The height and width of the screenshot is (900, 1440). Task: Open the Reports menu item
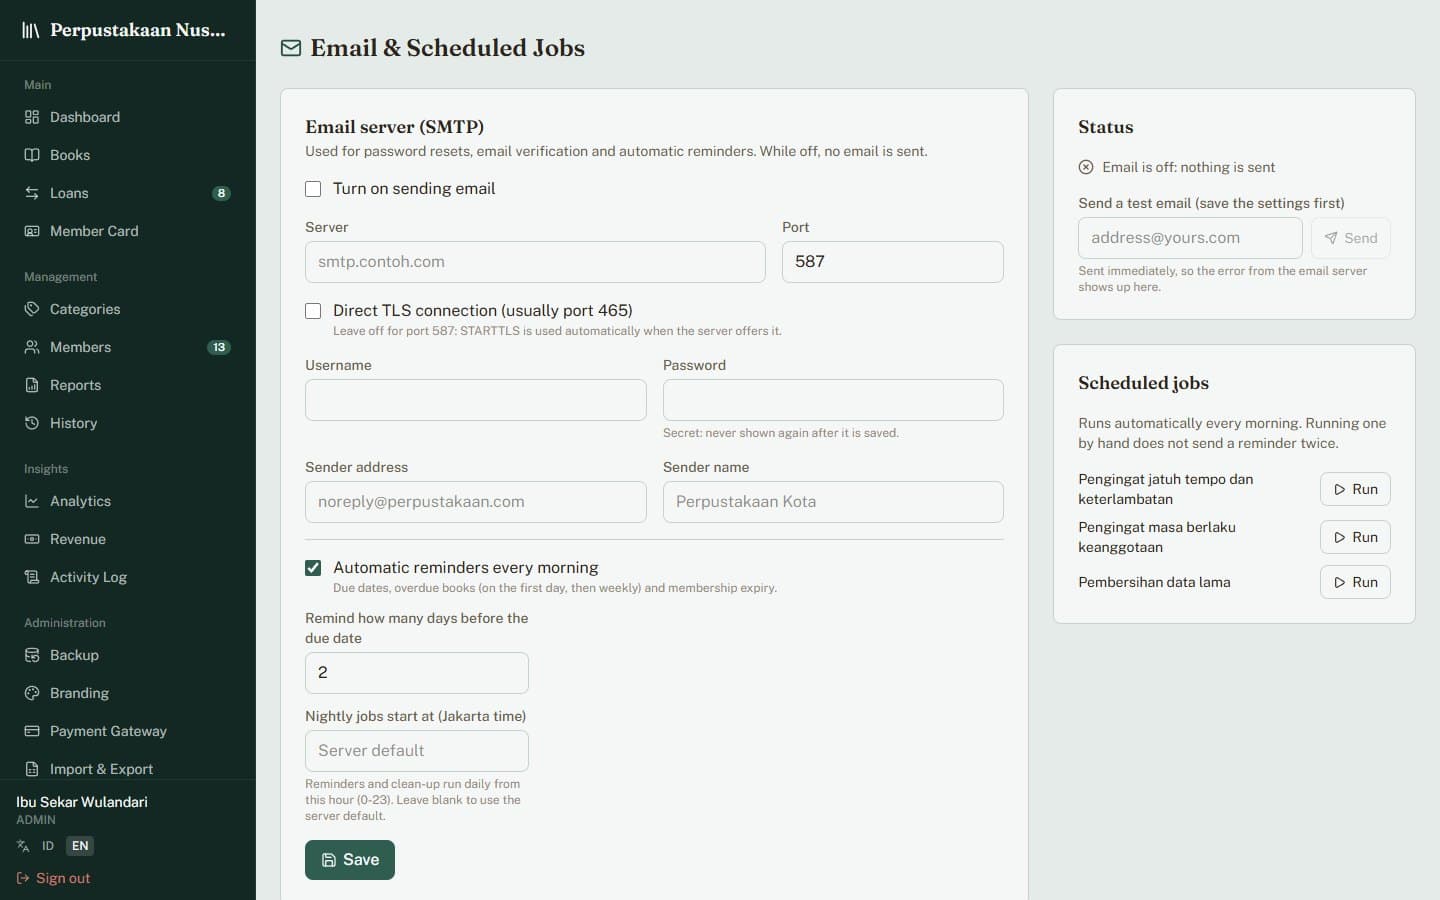[x=128, y=385]
